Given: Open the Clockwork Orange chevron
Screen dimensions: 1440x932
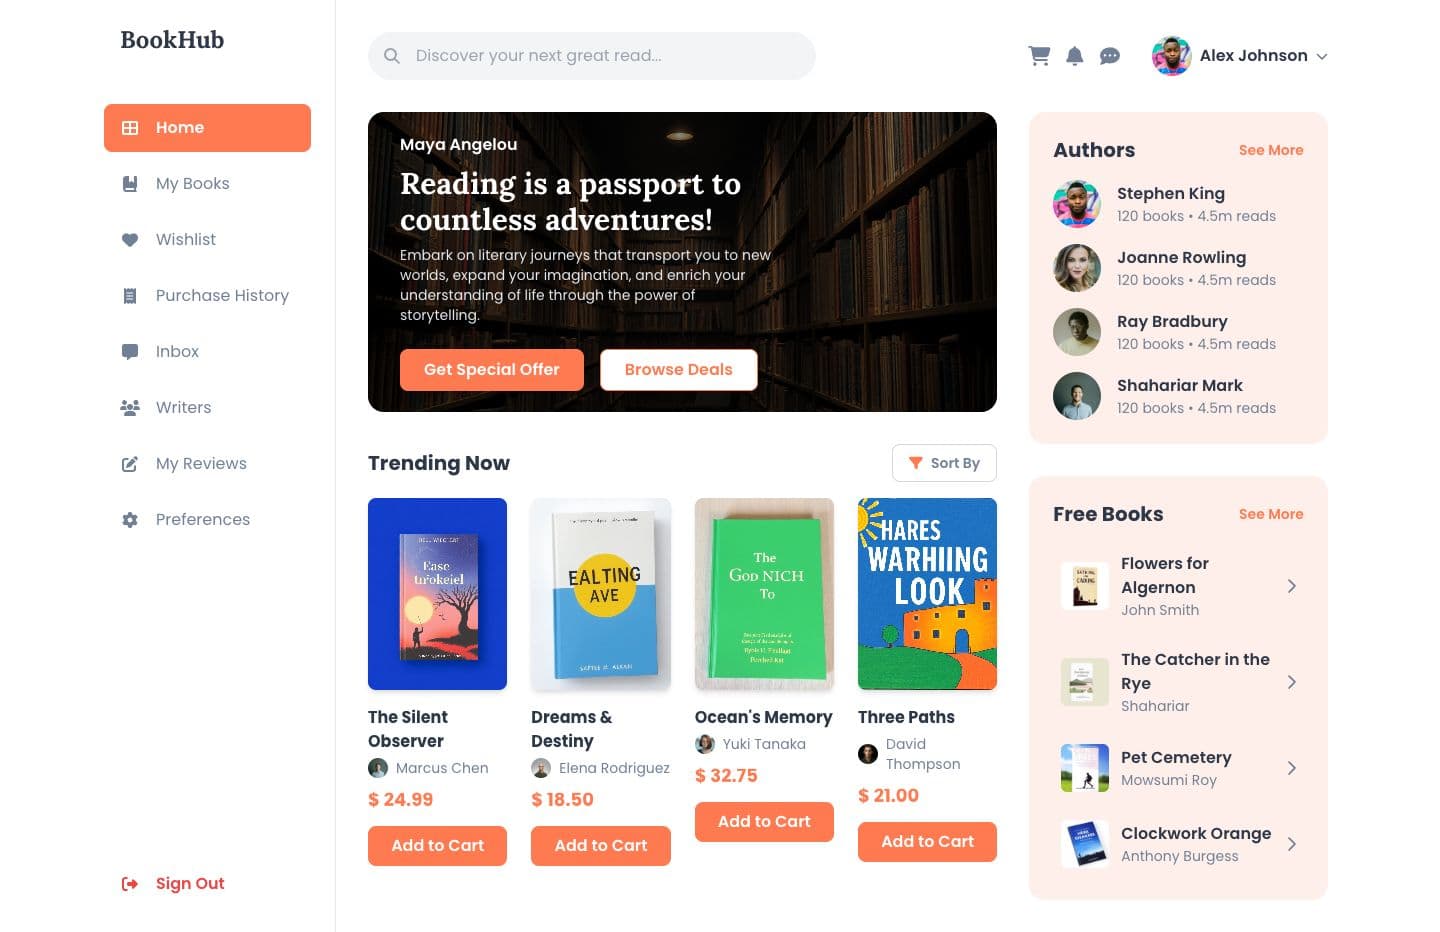Looking at the screenshot, I should [x=1292, y=844].
